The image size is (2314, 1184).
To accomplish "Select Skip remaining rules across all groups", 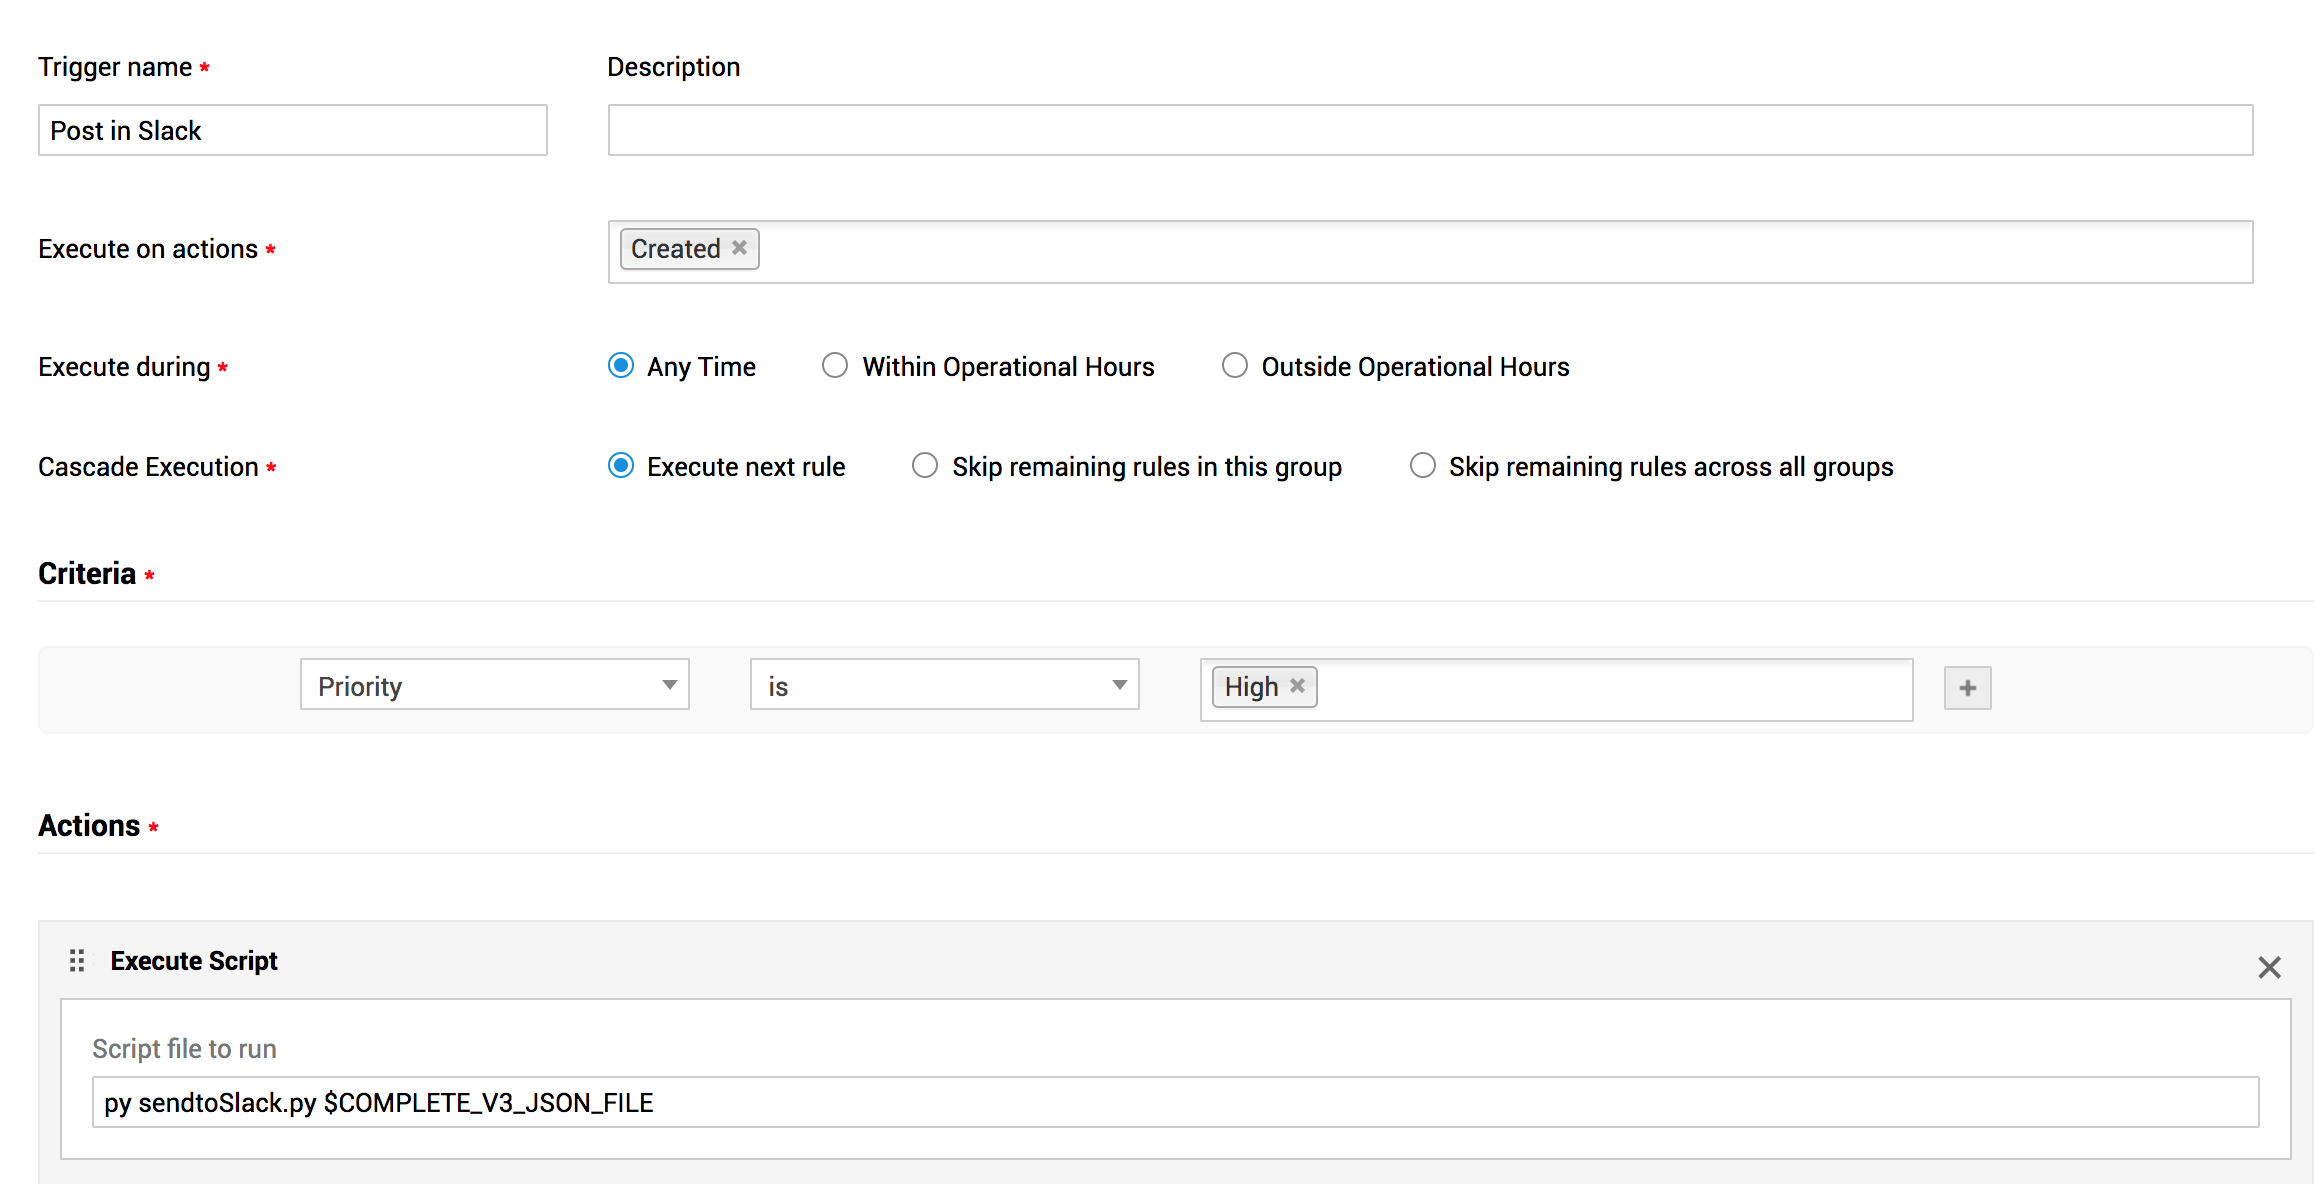I will click(x=1422, y=466).
